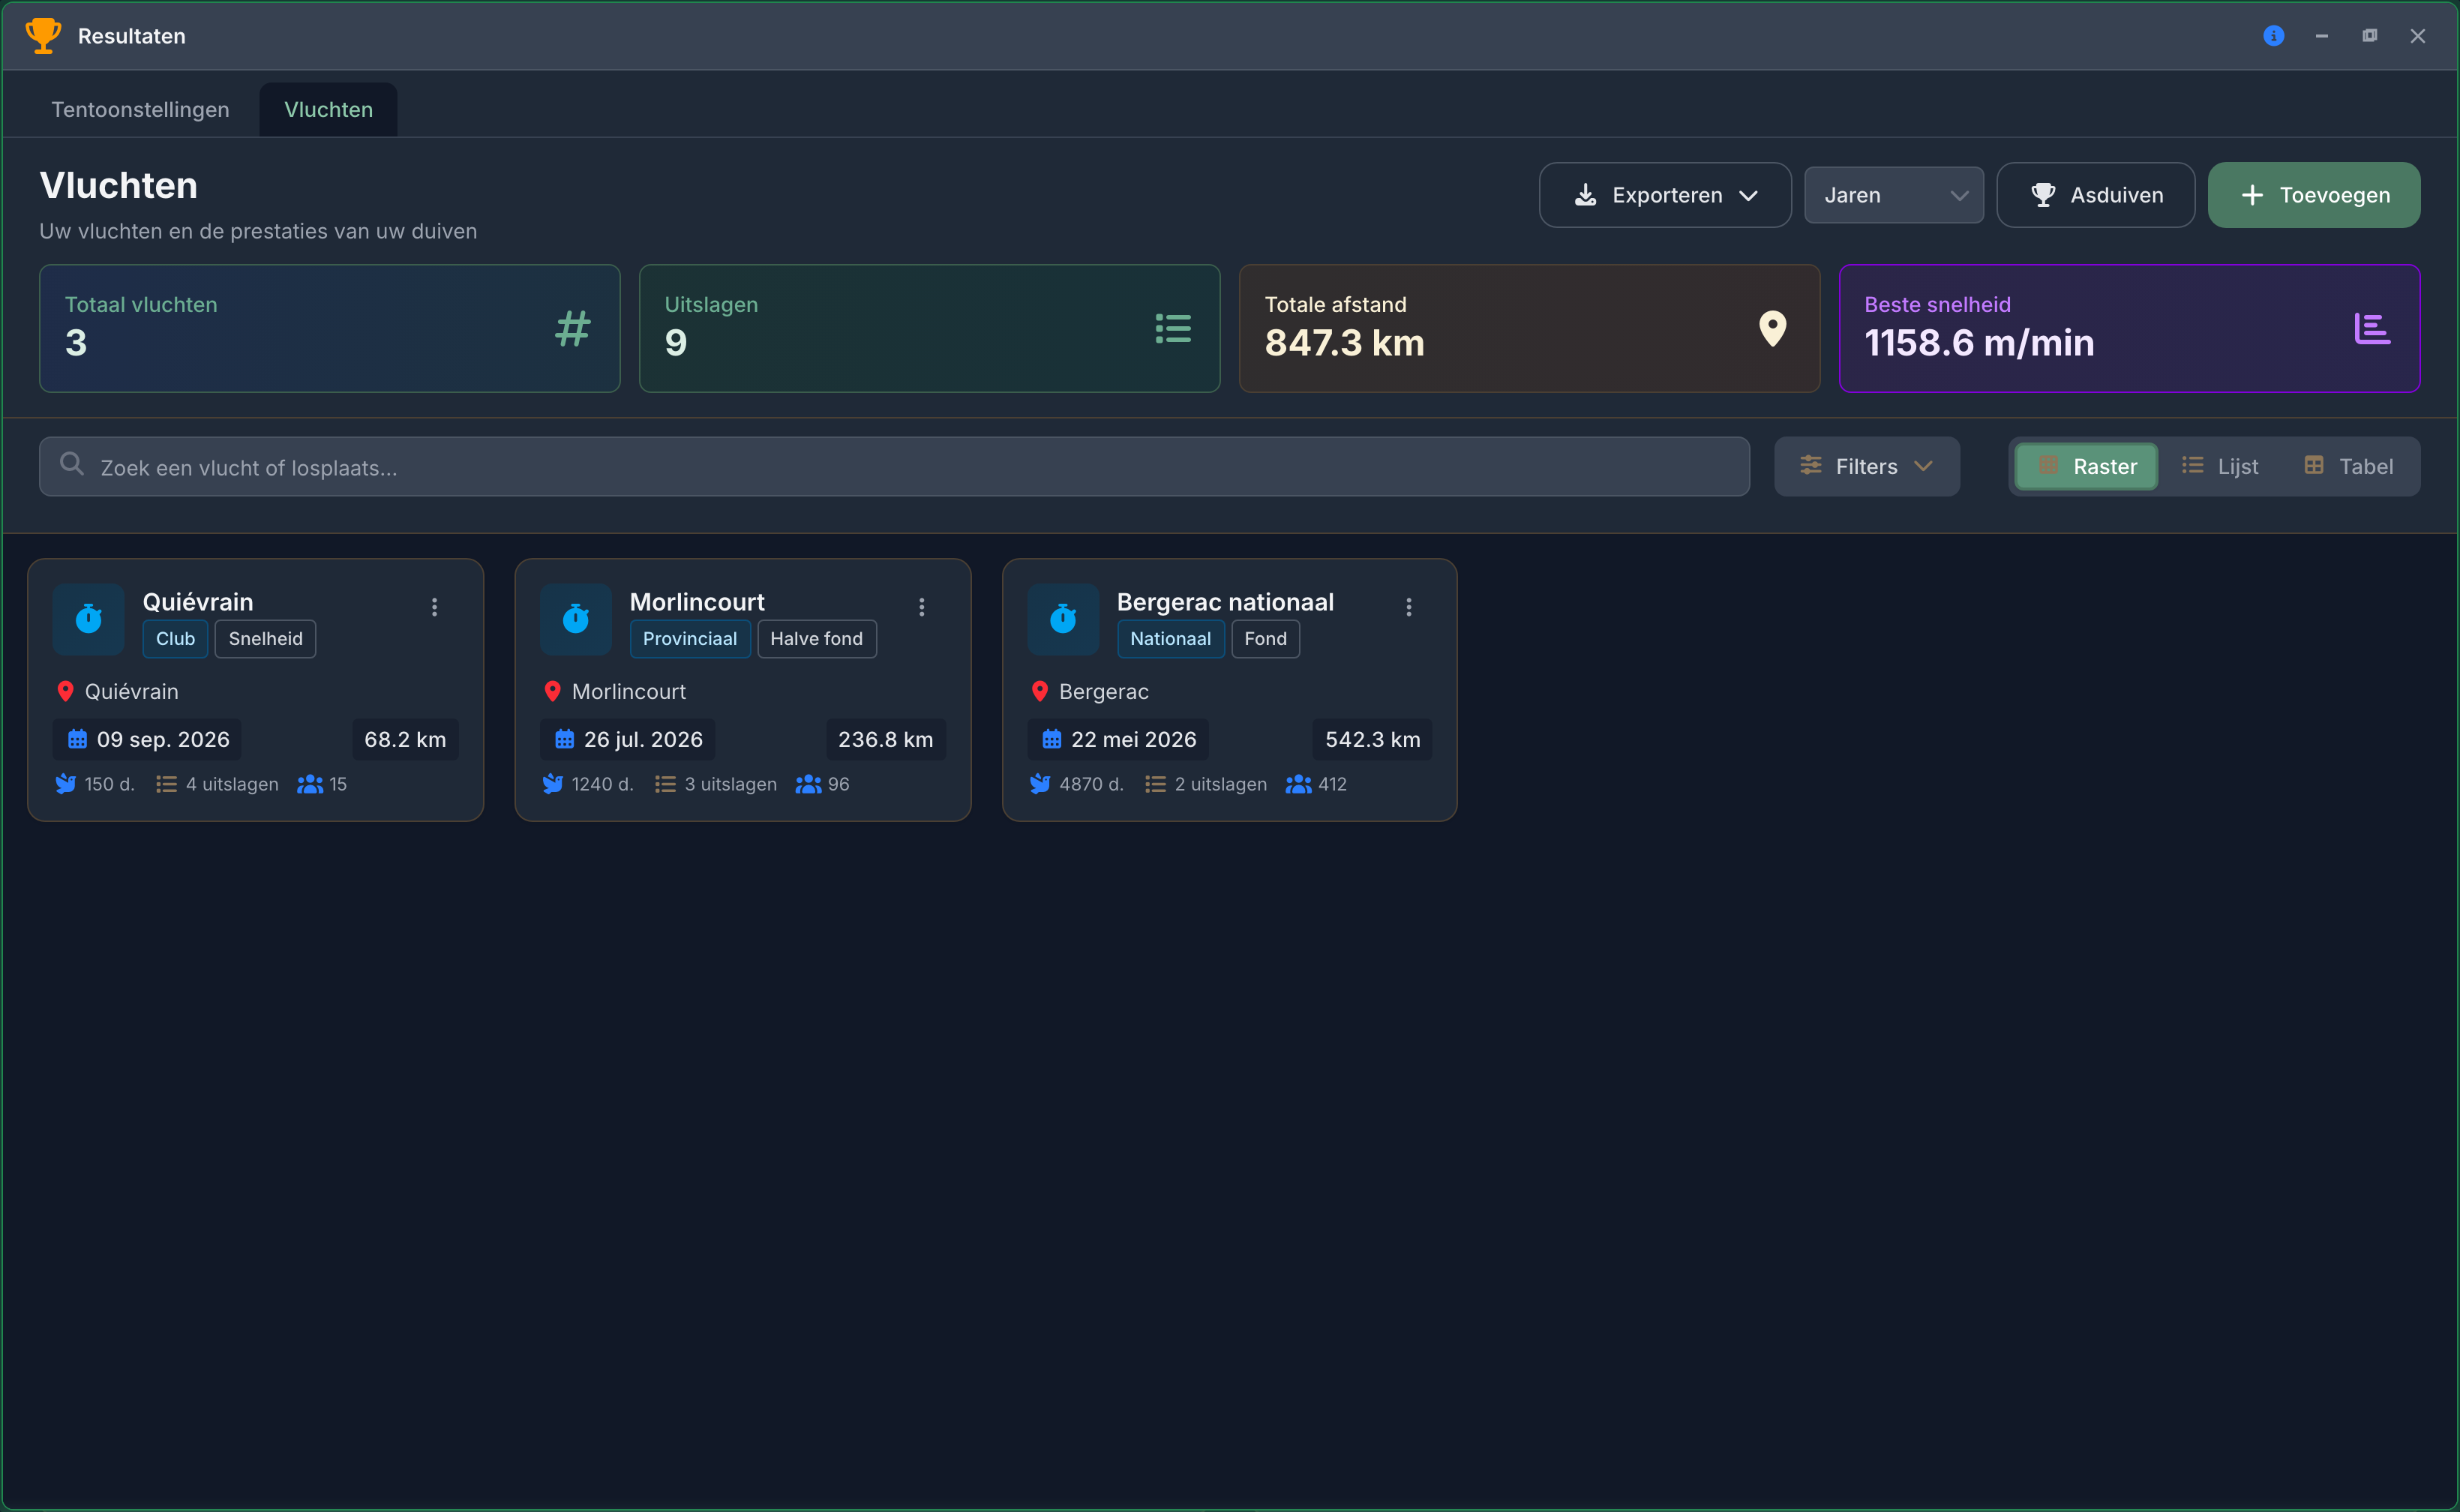
Task: Click the list icon in Uitslagen tile
Action: click(x=1172, y=328)
